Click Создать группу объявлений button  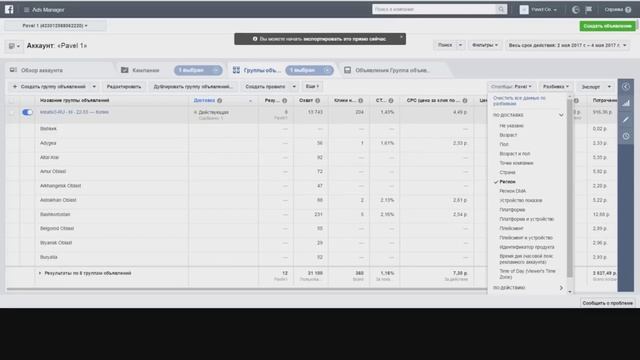[x=49, y=87]
